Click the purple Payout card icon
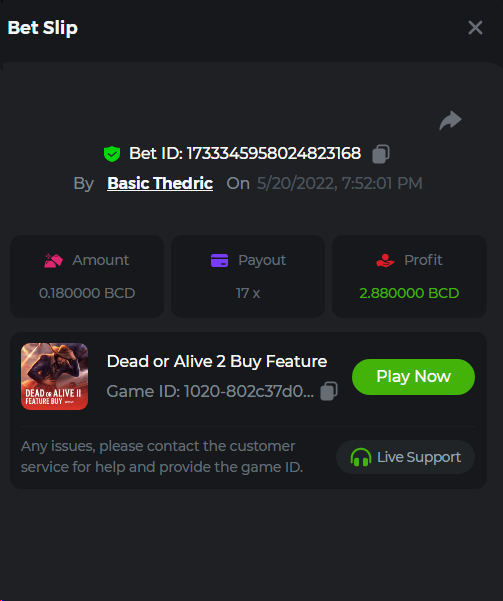Viewport: 503px width, 601px height. pos(219,260)
